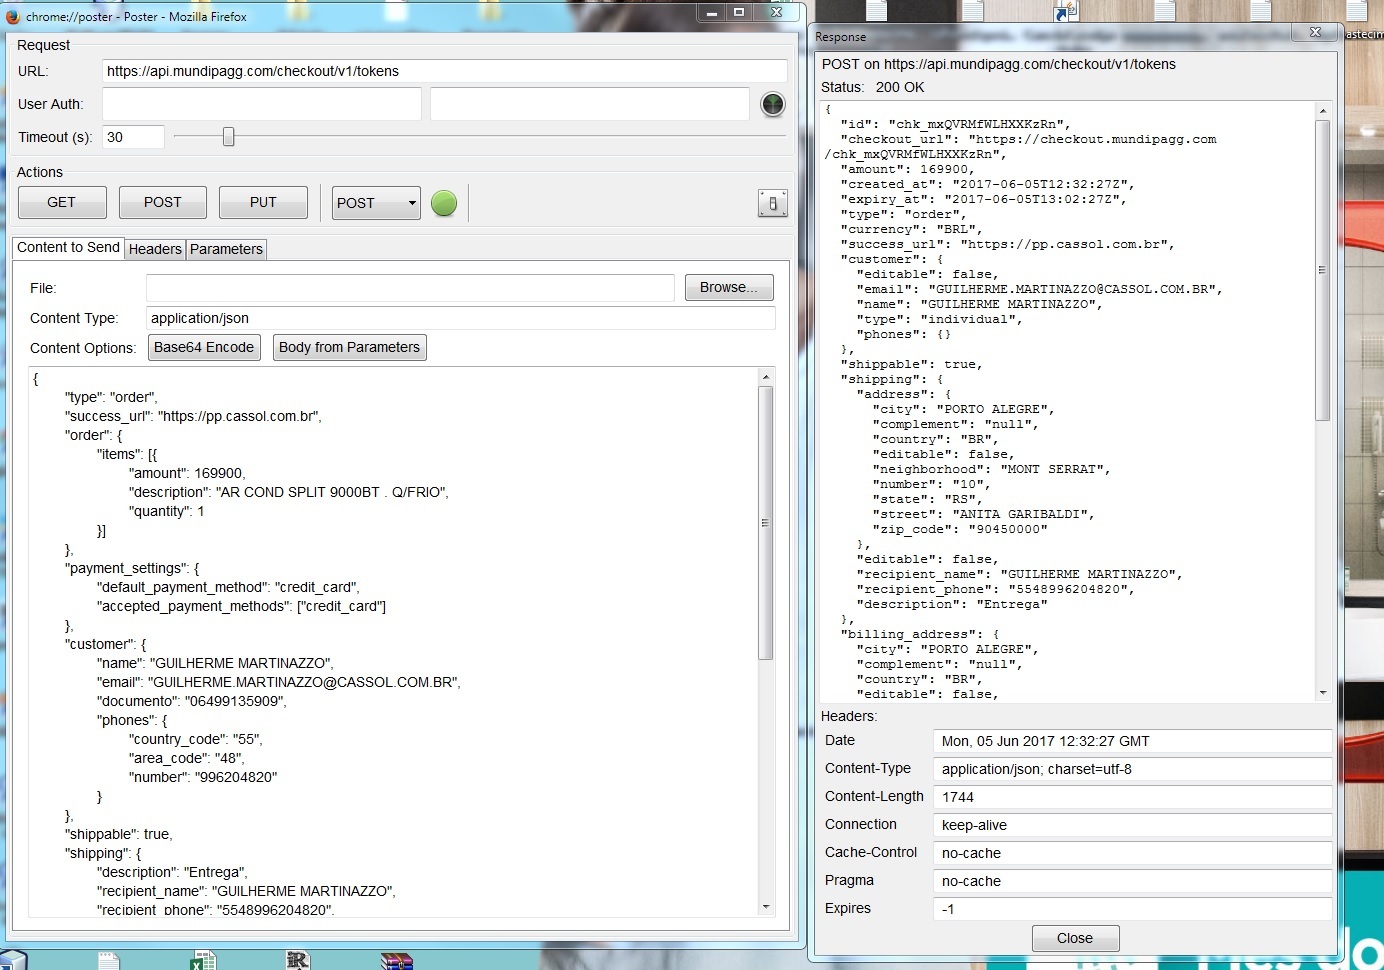
Task: Click the response body scrollbar down arrow
Action: (1323, 692)
